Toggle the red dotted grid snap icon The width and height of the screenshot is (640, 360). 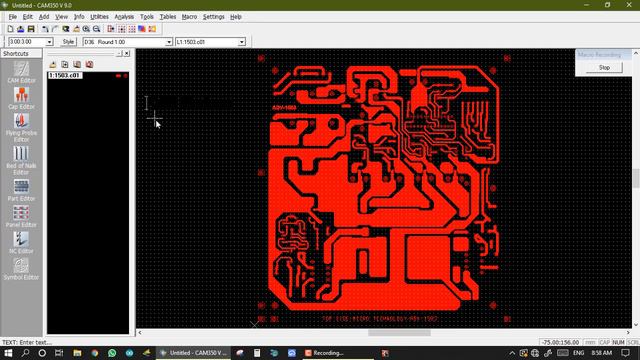(x=132, y=29)
